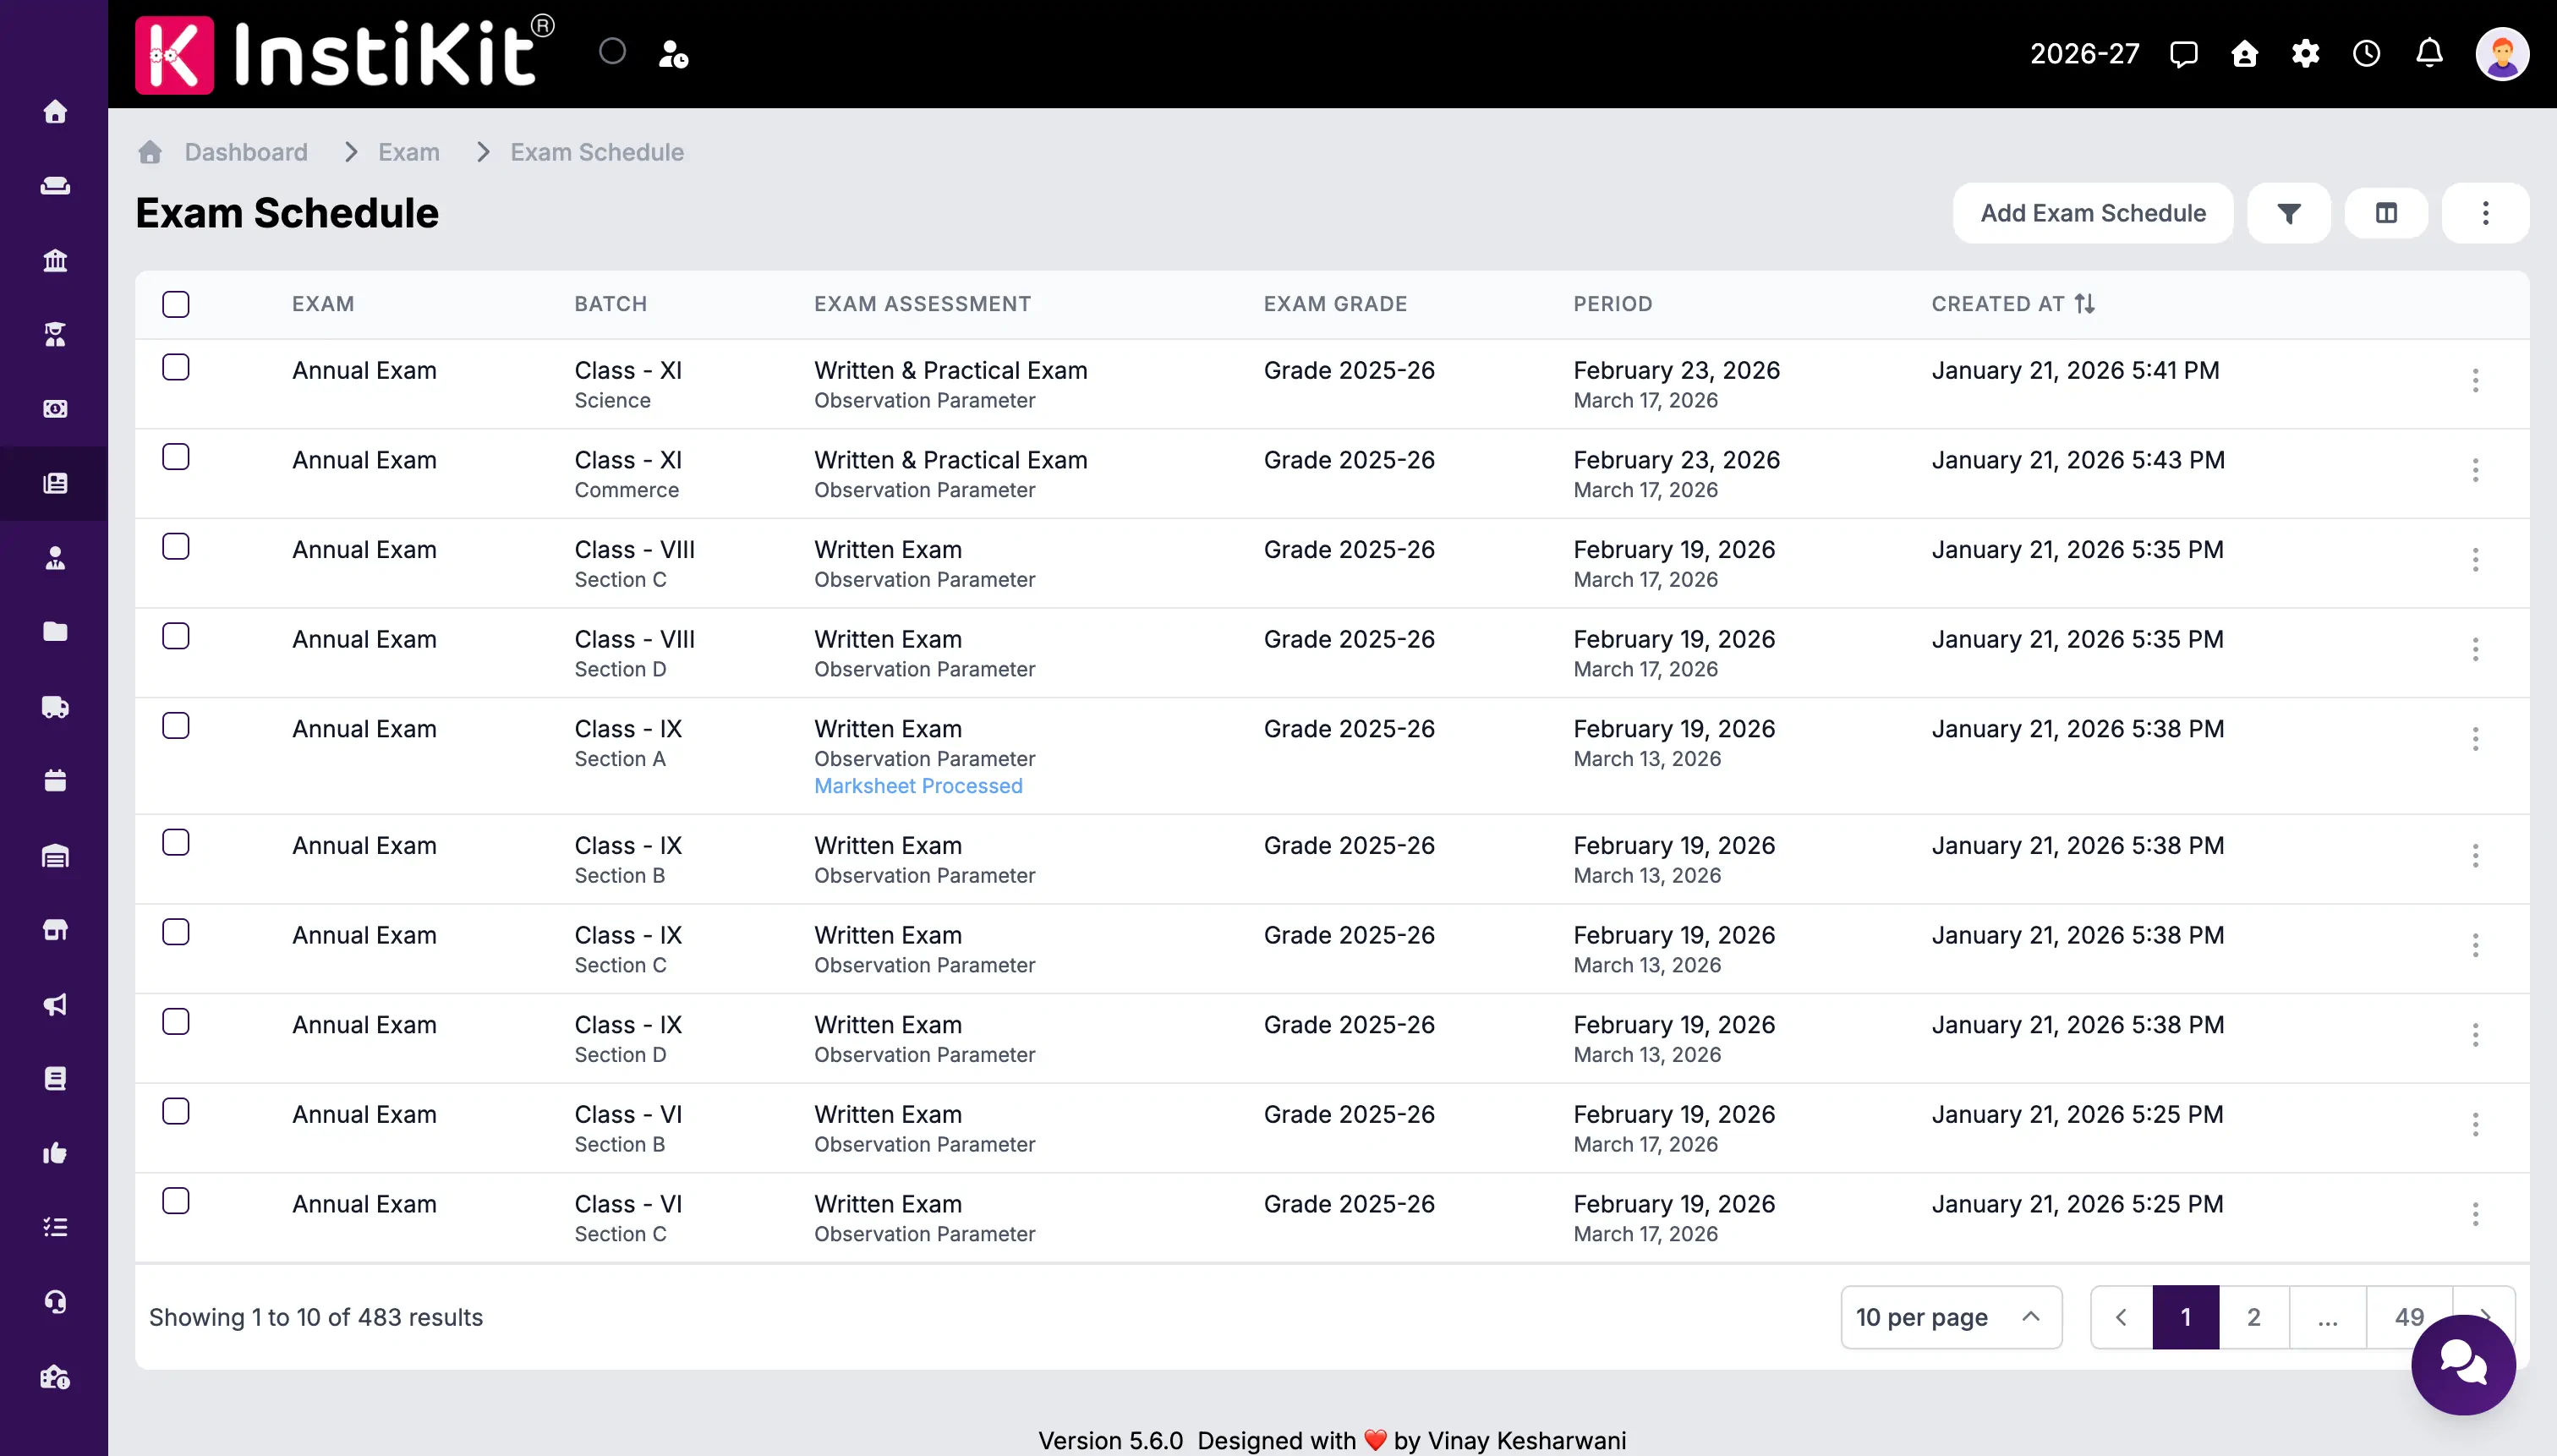Jump to last page 49
The image size is (2557, 1456).
pyautogui.click(x=2409, y=1317)
